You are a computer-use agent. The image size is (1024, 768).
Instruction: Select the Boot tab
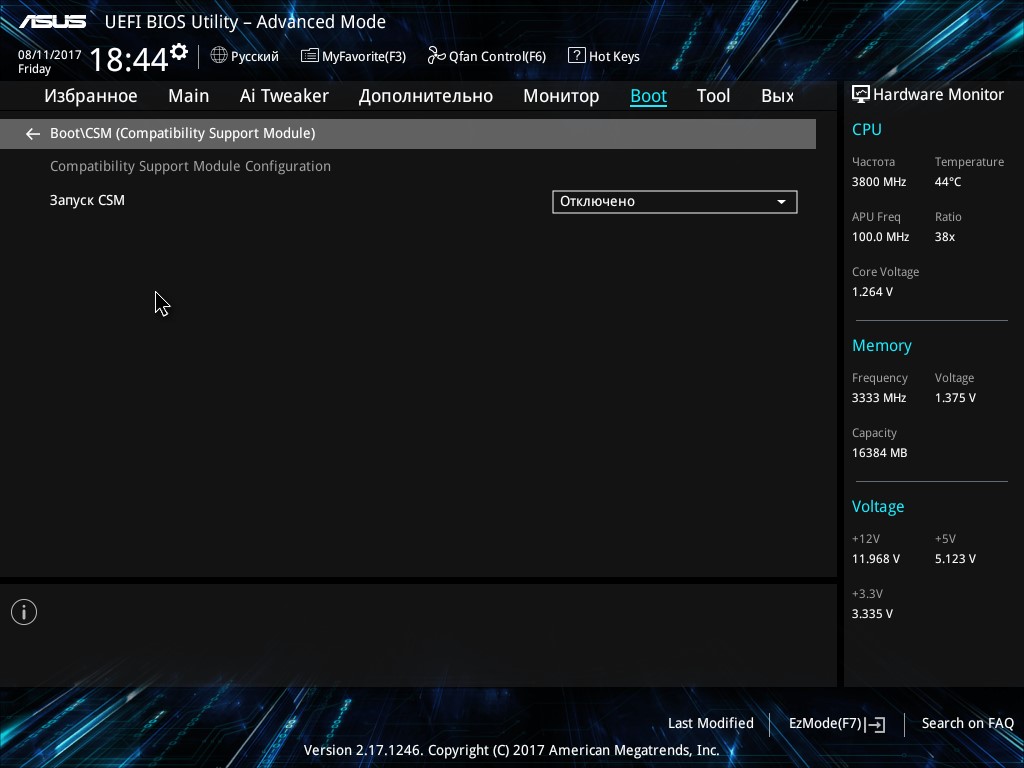(648, 96)
